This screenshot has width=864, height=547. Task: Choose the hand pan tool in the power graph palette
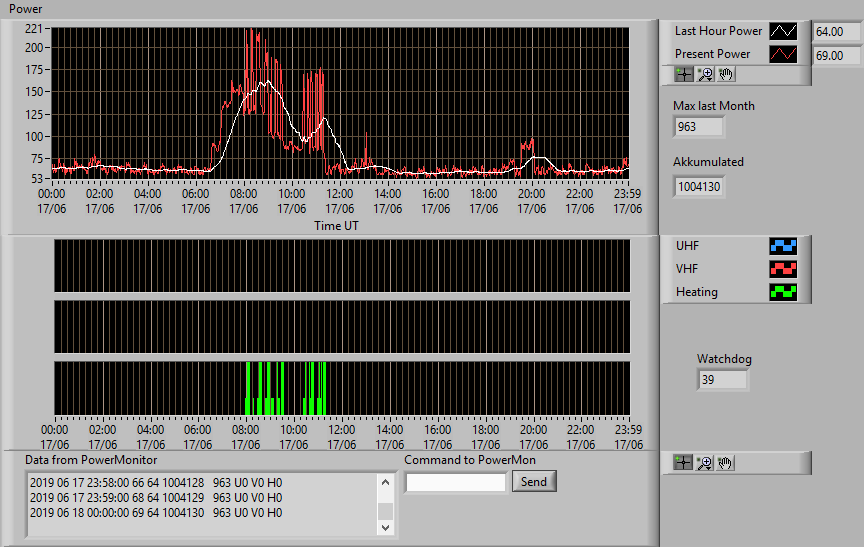[x=726, y=74]
